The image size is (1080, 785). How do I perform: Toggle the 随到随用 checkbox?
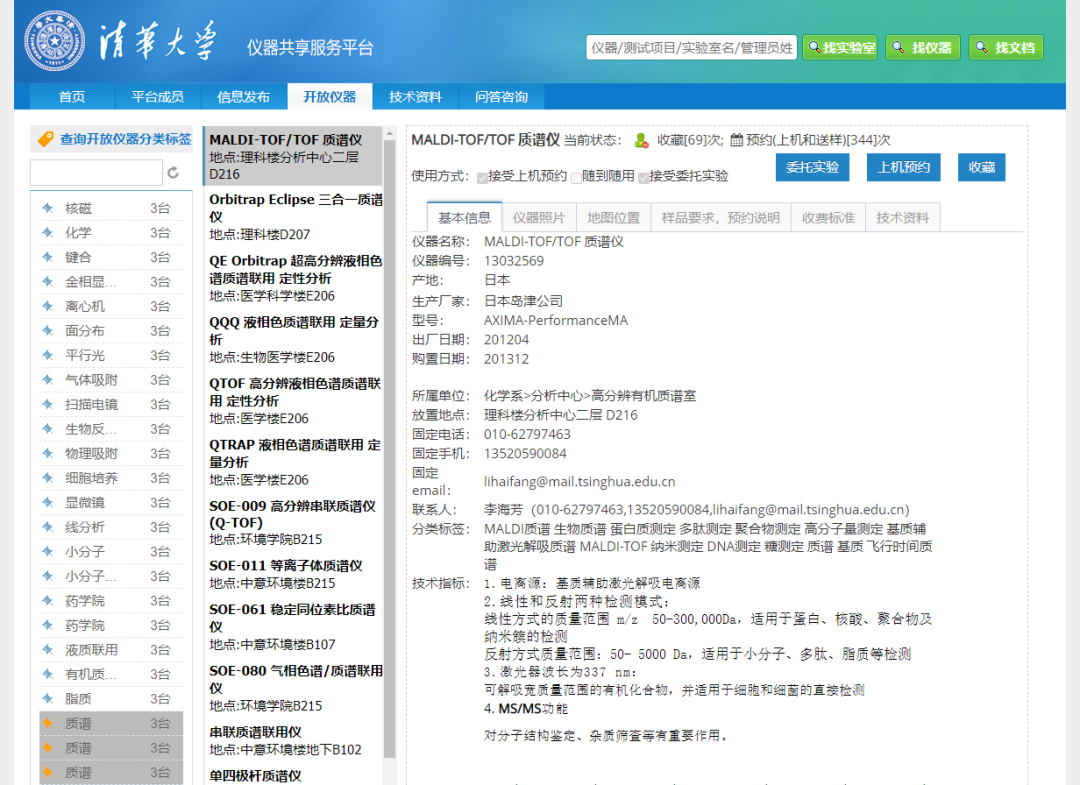click(x=576, y=177)
